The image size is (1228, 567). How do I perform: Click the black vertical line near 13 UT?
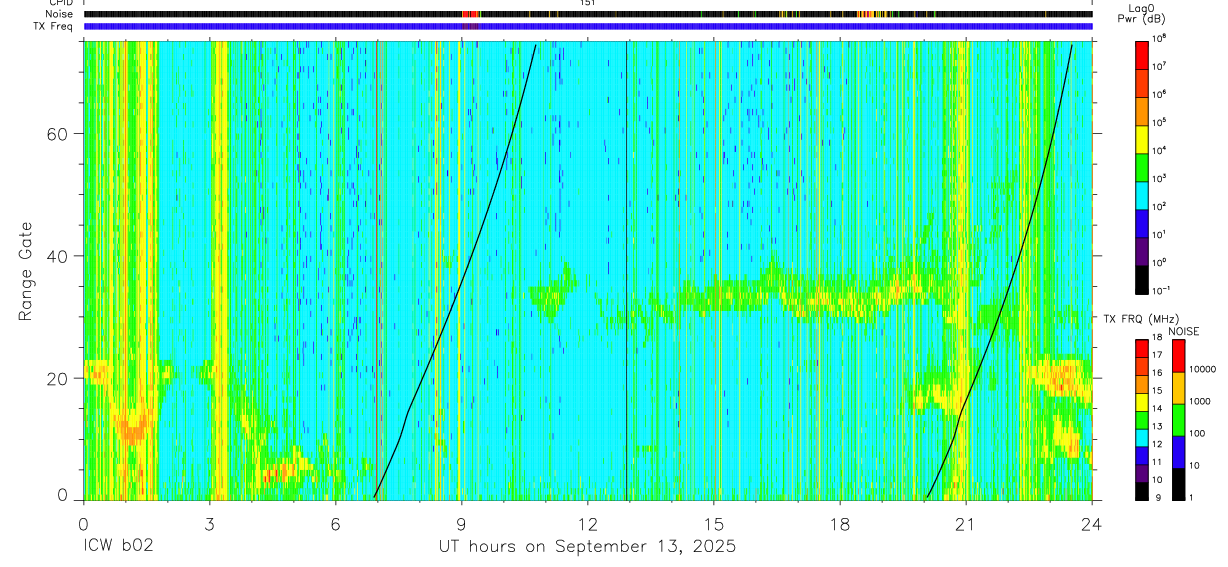pos(626,270)
